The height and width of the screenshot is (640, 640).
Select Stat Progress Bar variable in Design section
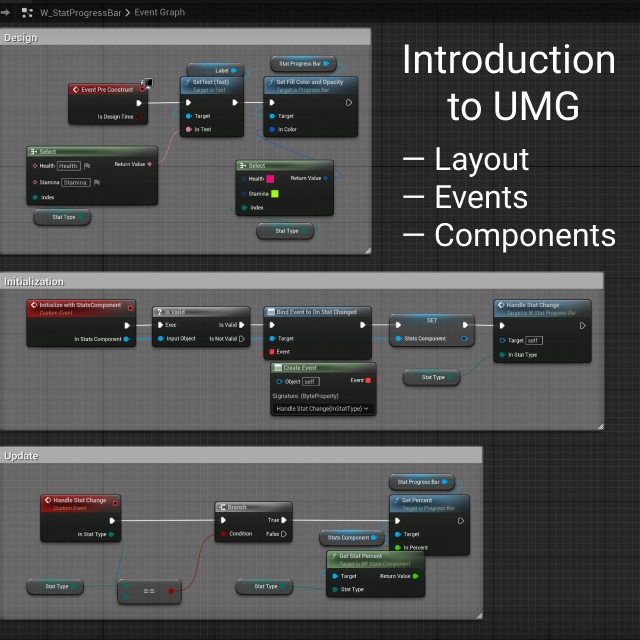(303, 64)
